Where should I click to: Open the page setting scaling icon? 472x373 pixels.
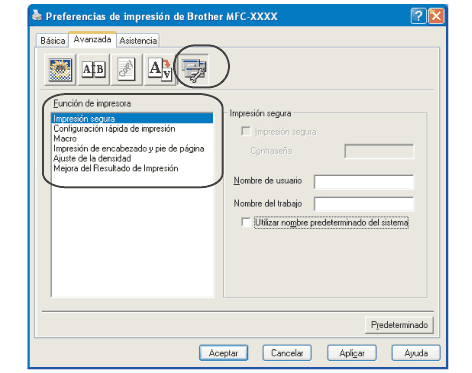click(160, 70)
